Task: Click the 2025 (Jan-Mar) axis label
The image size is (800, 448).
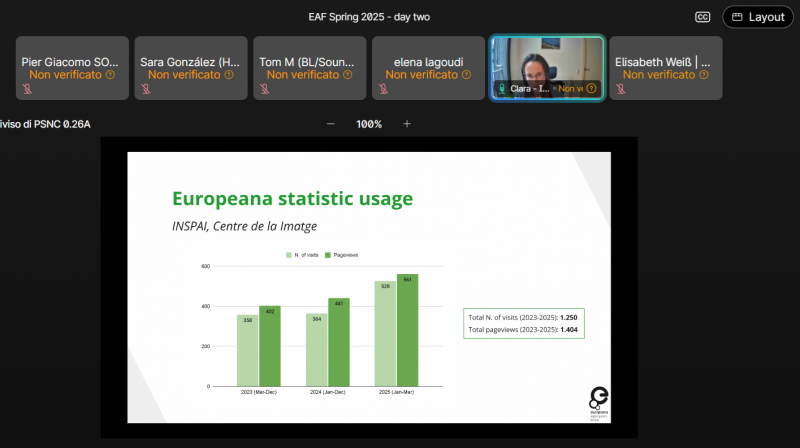Action: tap(396, 392)
